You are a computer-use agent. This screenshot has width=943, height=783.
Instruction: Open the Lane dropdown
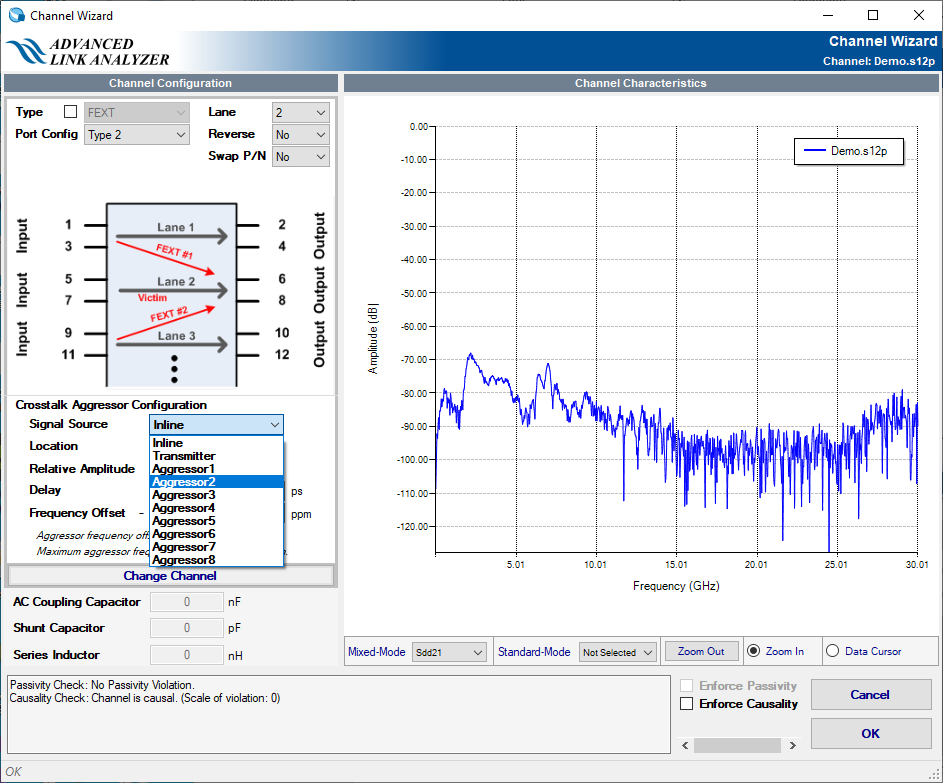301,113
